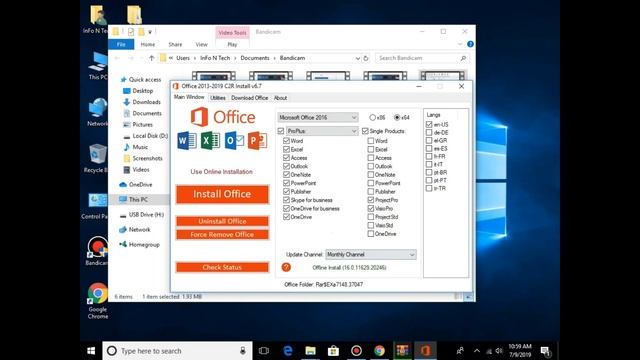640x360 pixels.
Task: Open the Microsoft Office 2016 version dropdown
Action: [318, 118]
